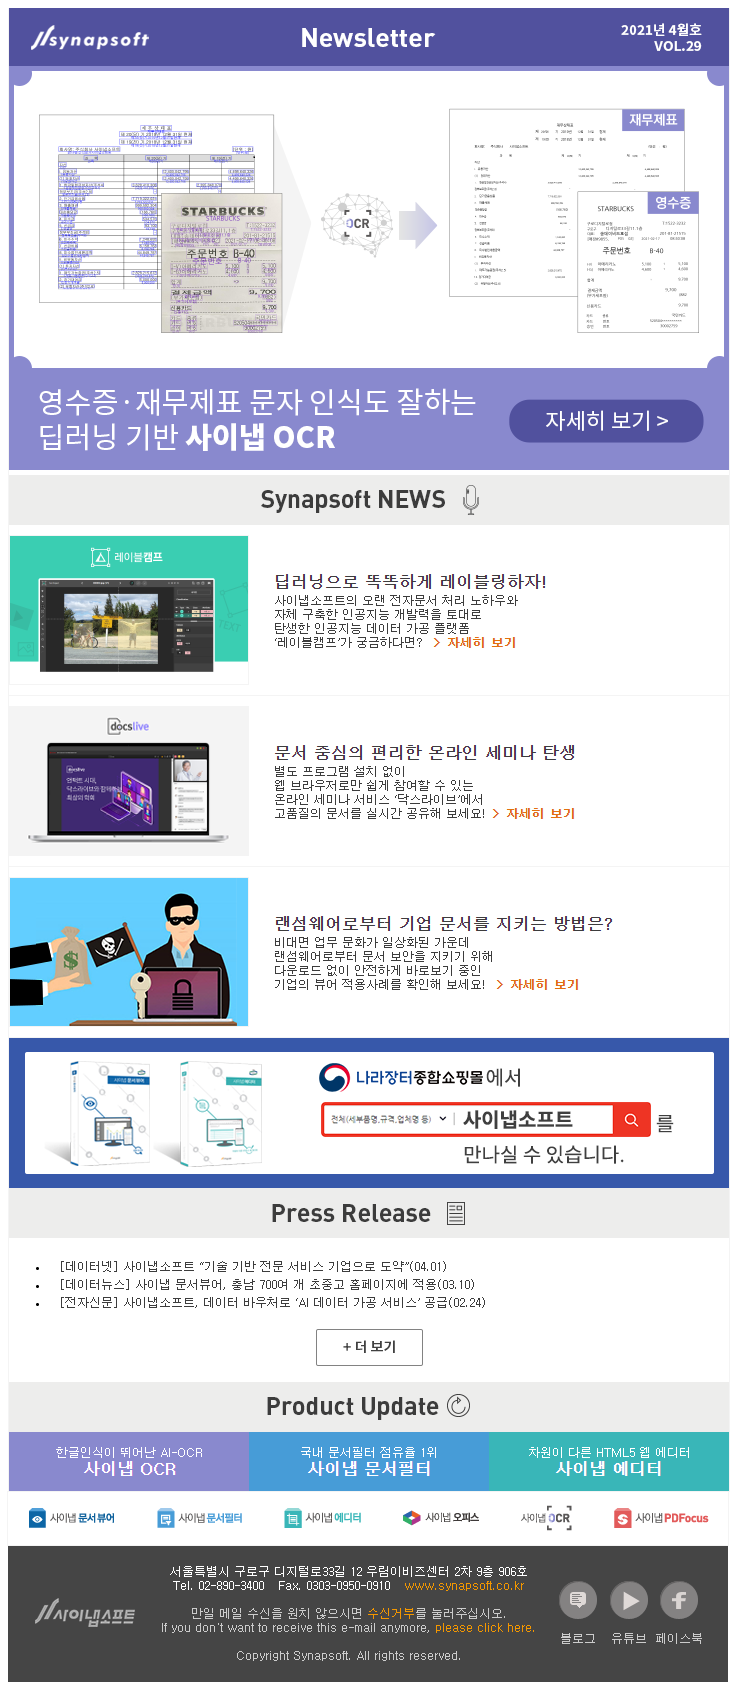The image size is (730, 1682).
Task: Click the Newsletter title text
Action: pyautogui.click(x=368, y=38)
